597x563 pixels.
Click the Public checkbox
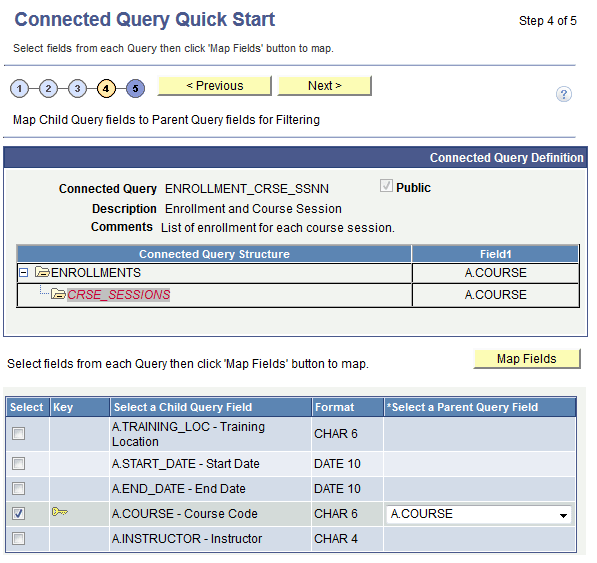[x=386, y=186]
